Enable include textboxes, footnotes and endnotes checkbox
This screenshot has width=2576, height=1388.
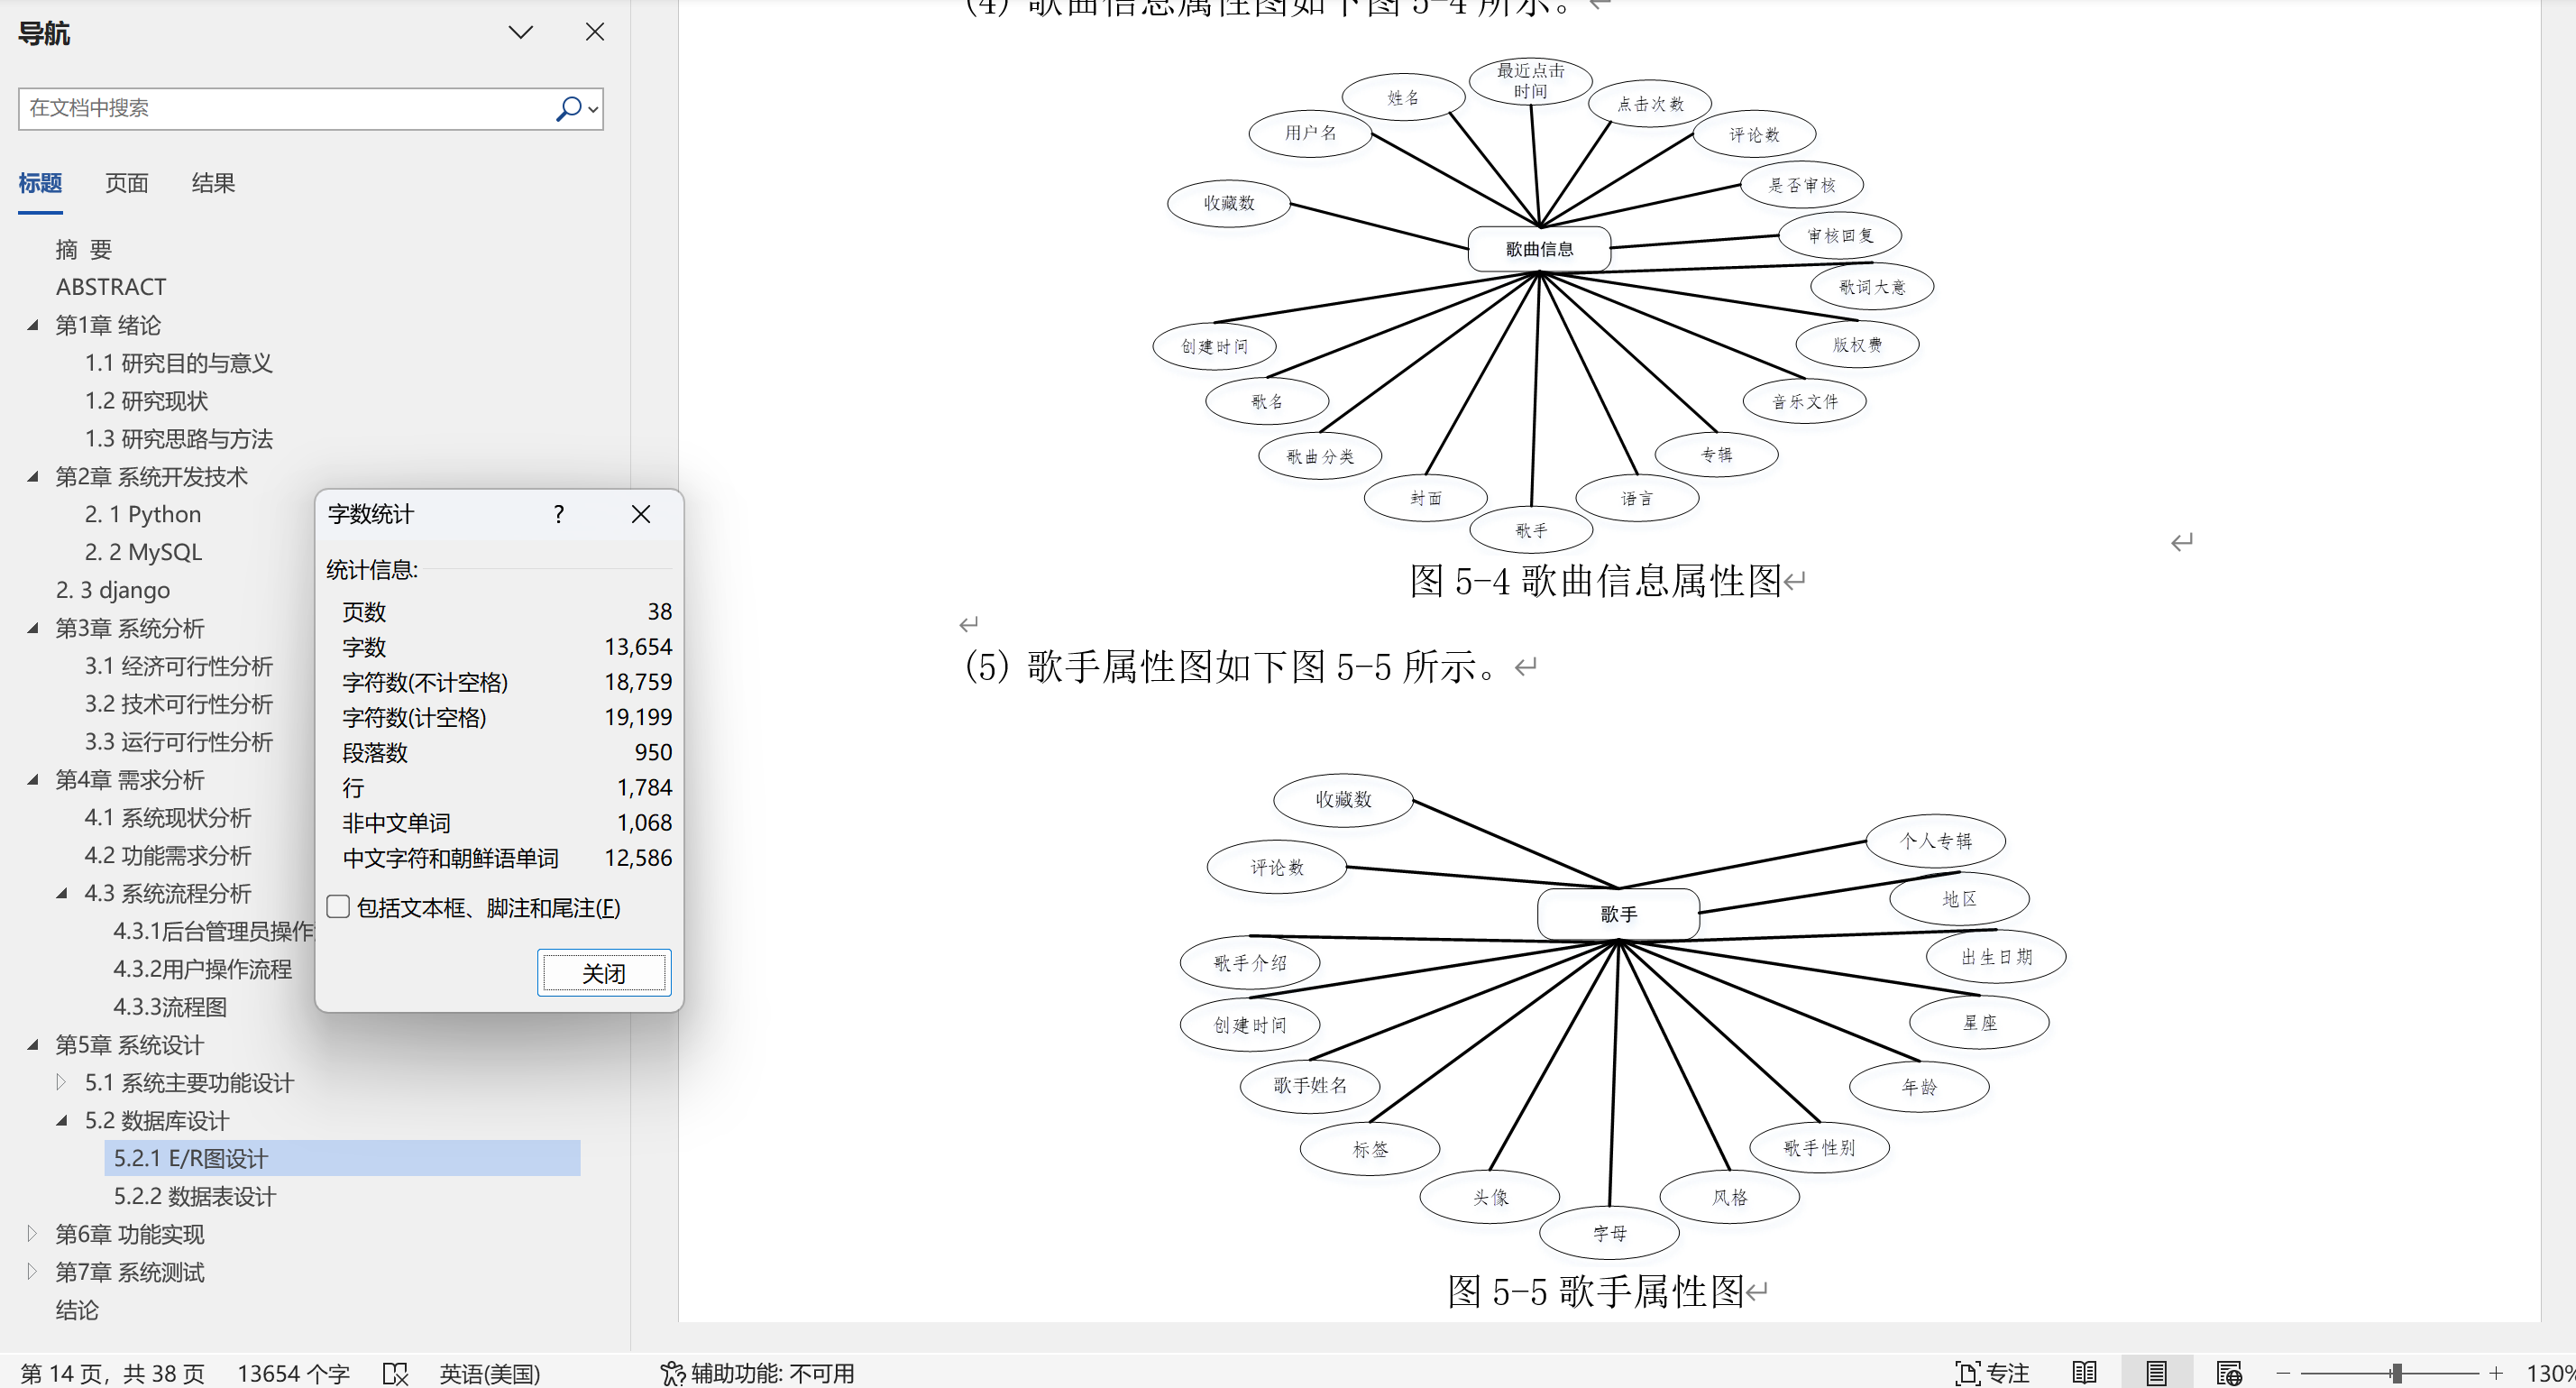coord(338,907)
